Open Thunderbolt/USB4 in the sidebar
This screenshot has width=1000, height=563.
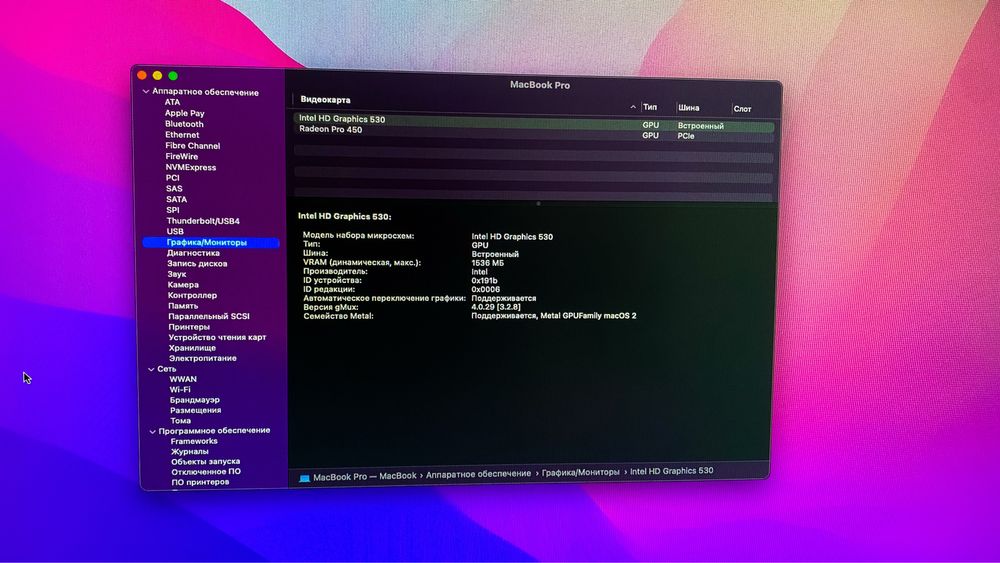pyautogui.click(x=203, y=221)
